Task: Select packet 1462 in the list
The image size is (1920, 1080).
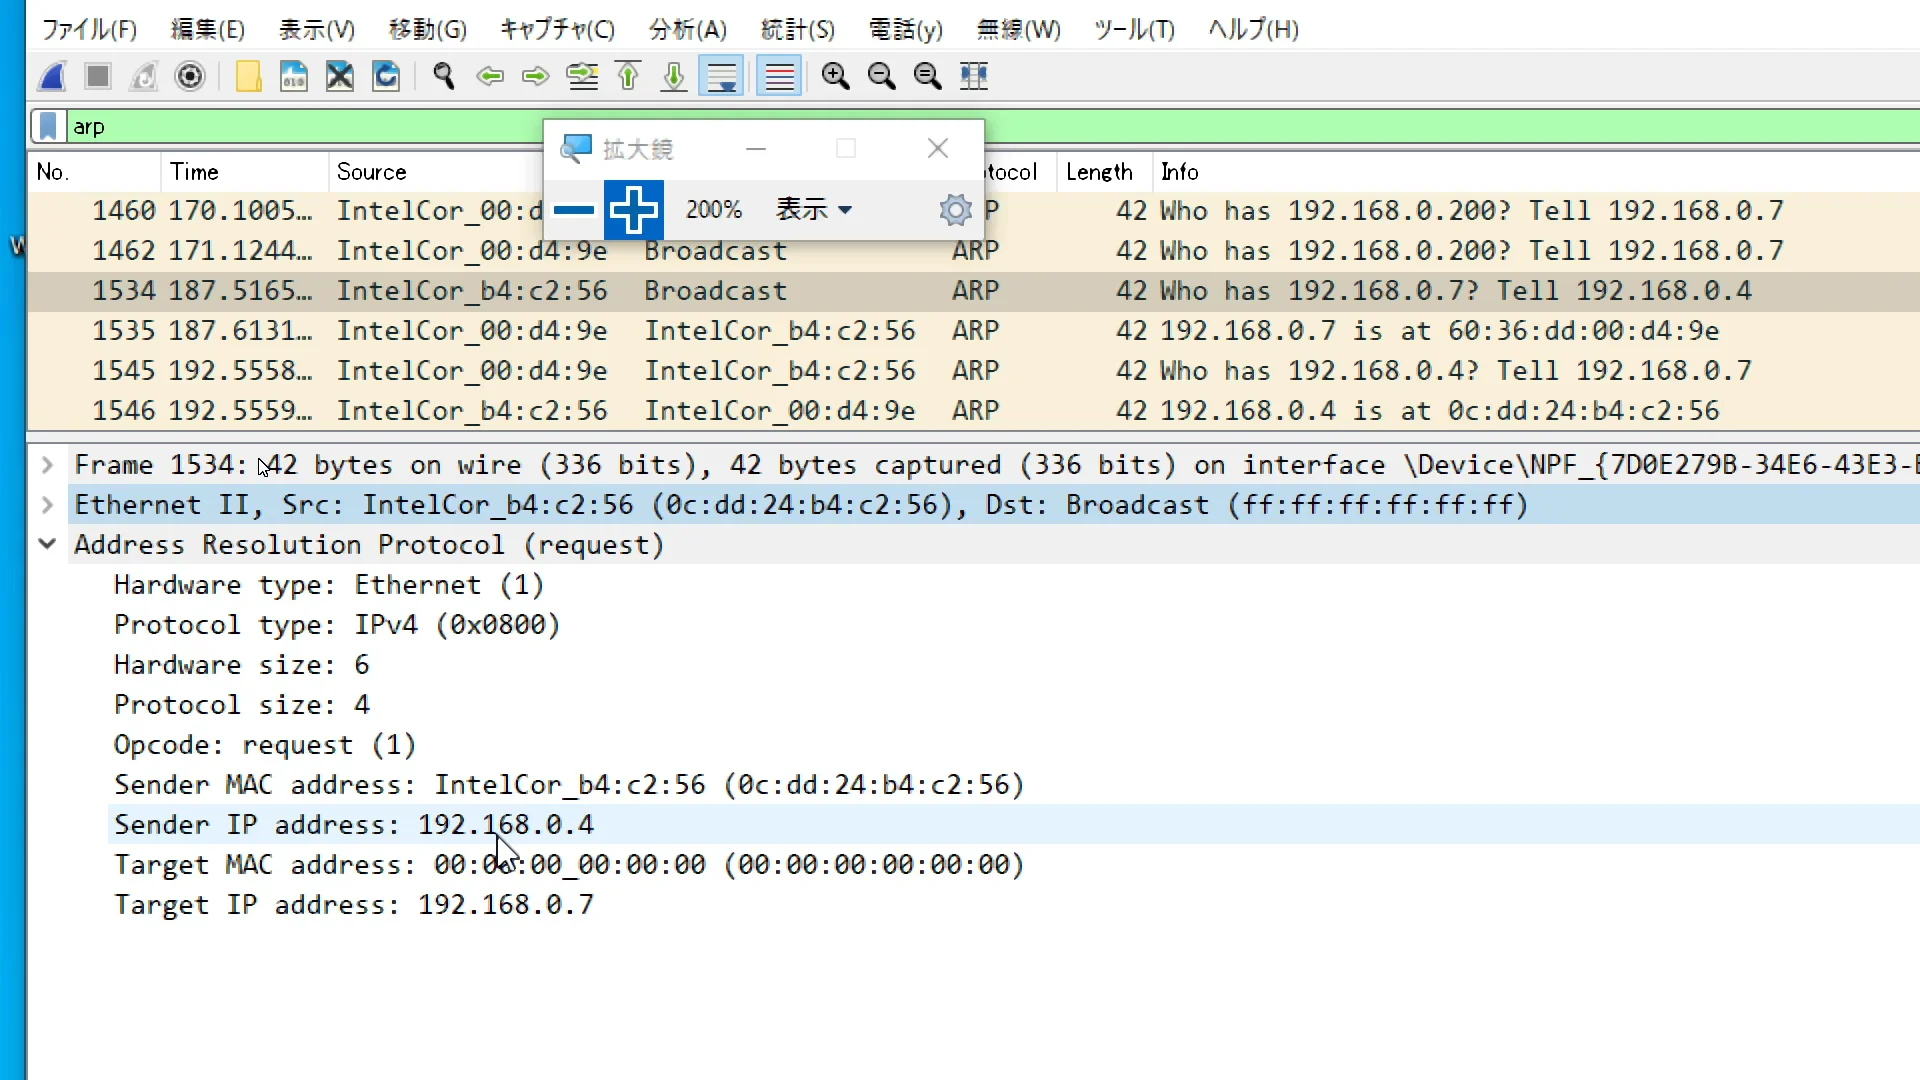Action: [973, 251]
